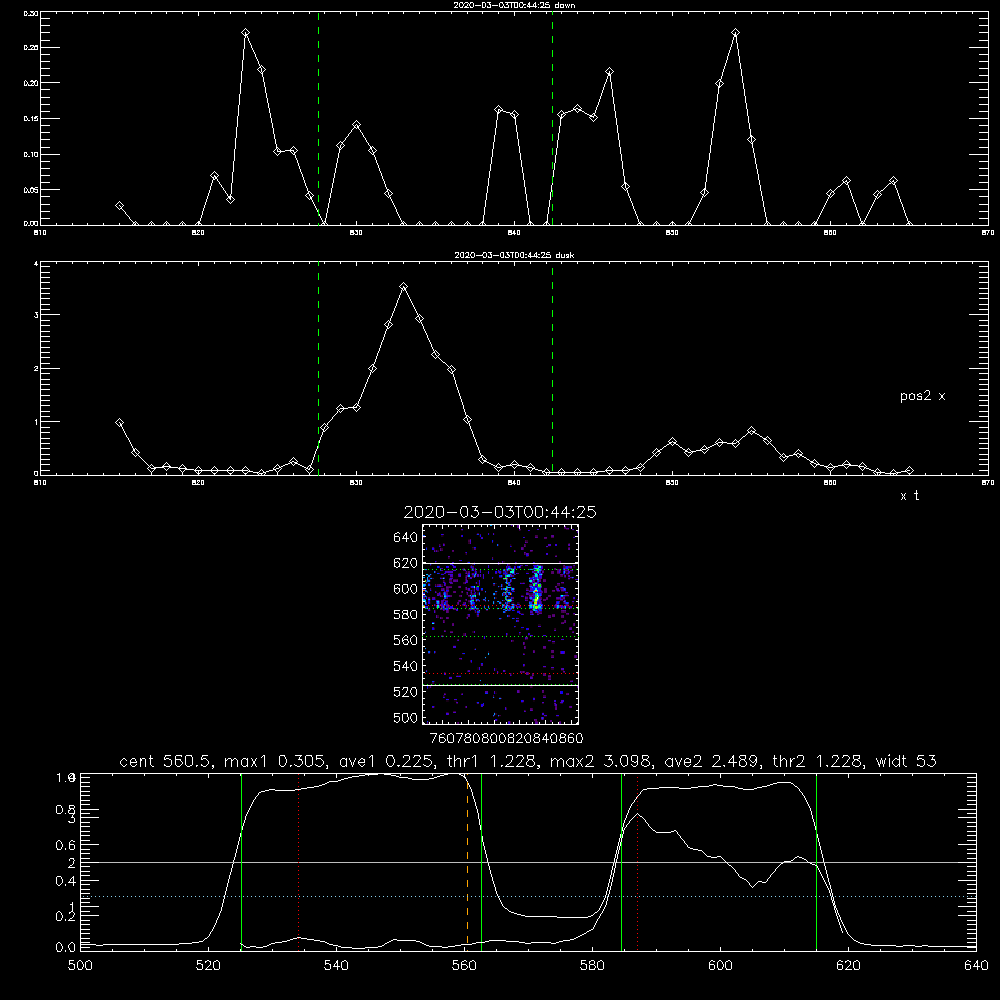Click the blue dotted horizontal threshold line

(x=528, y=896)
